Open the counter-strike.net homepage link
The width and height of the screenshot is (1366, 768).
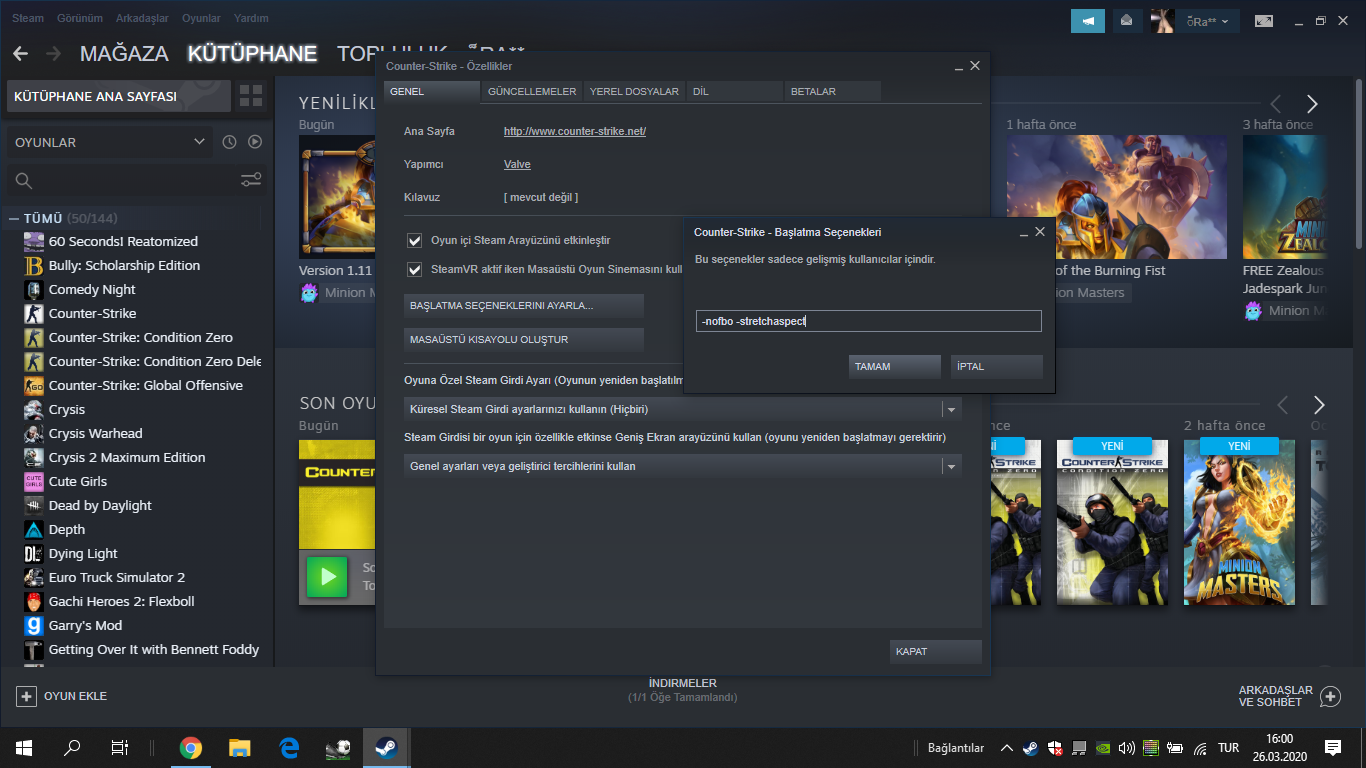[575, 131]
